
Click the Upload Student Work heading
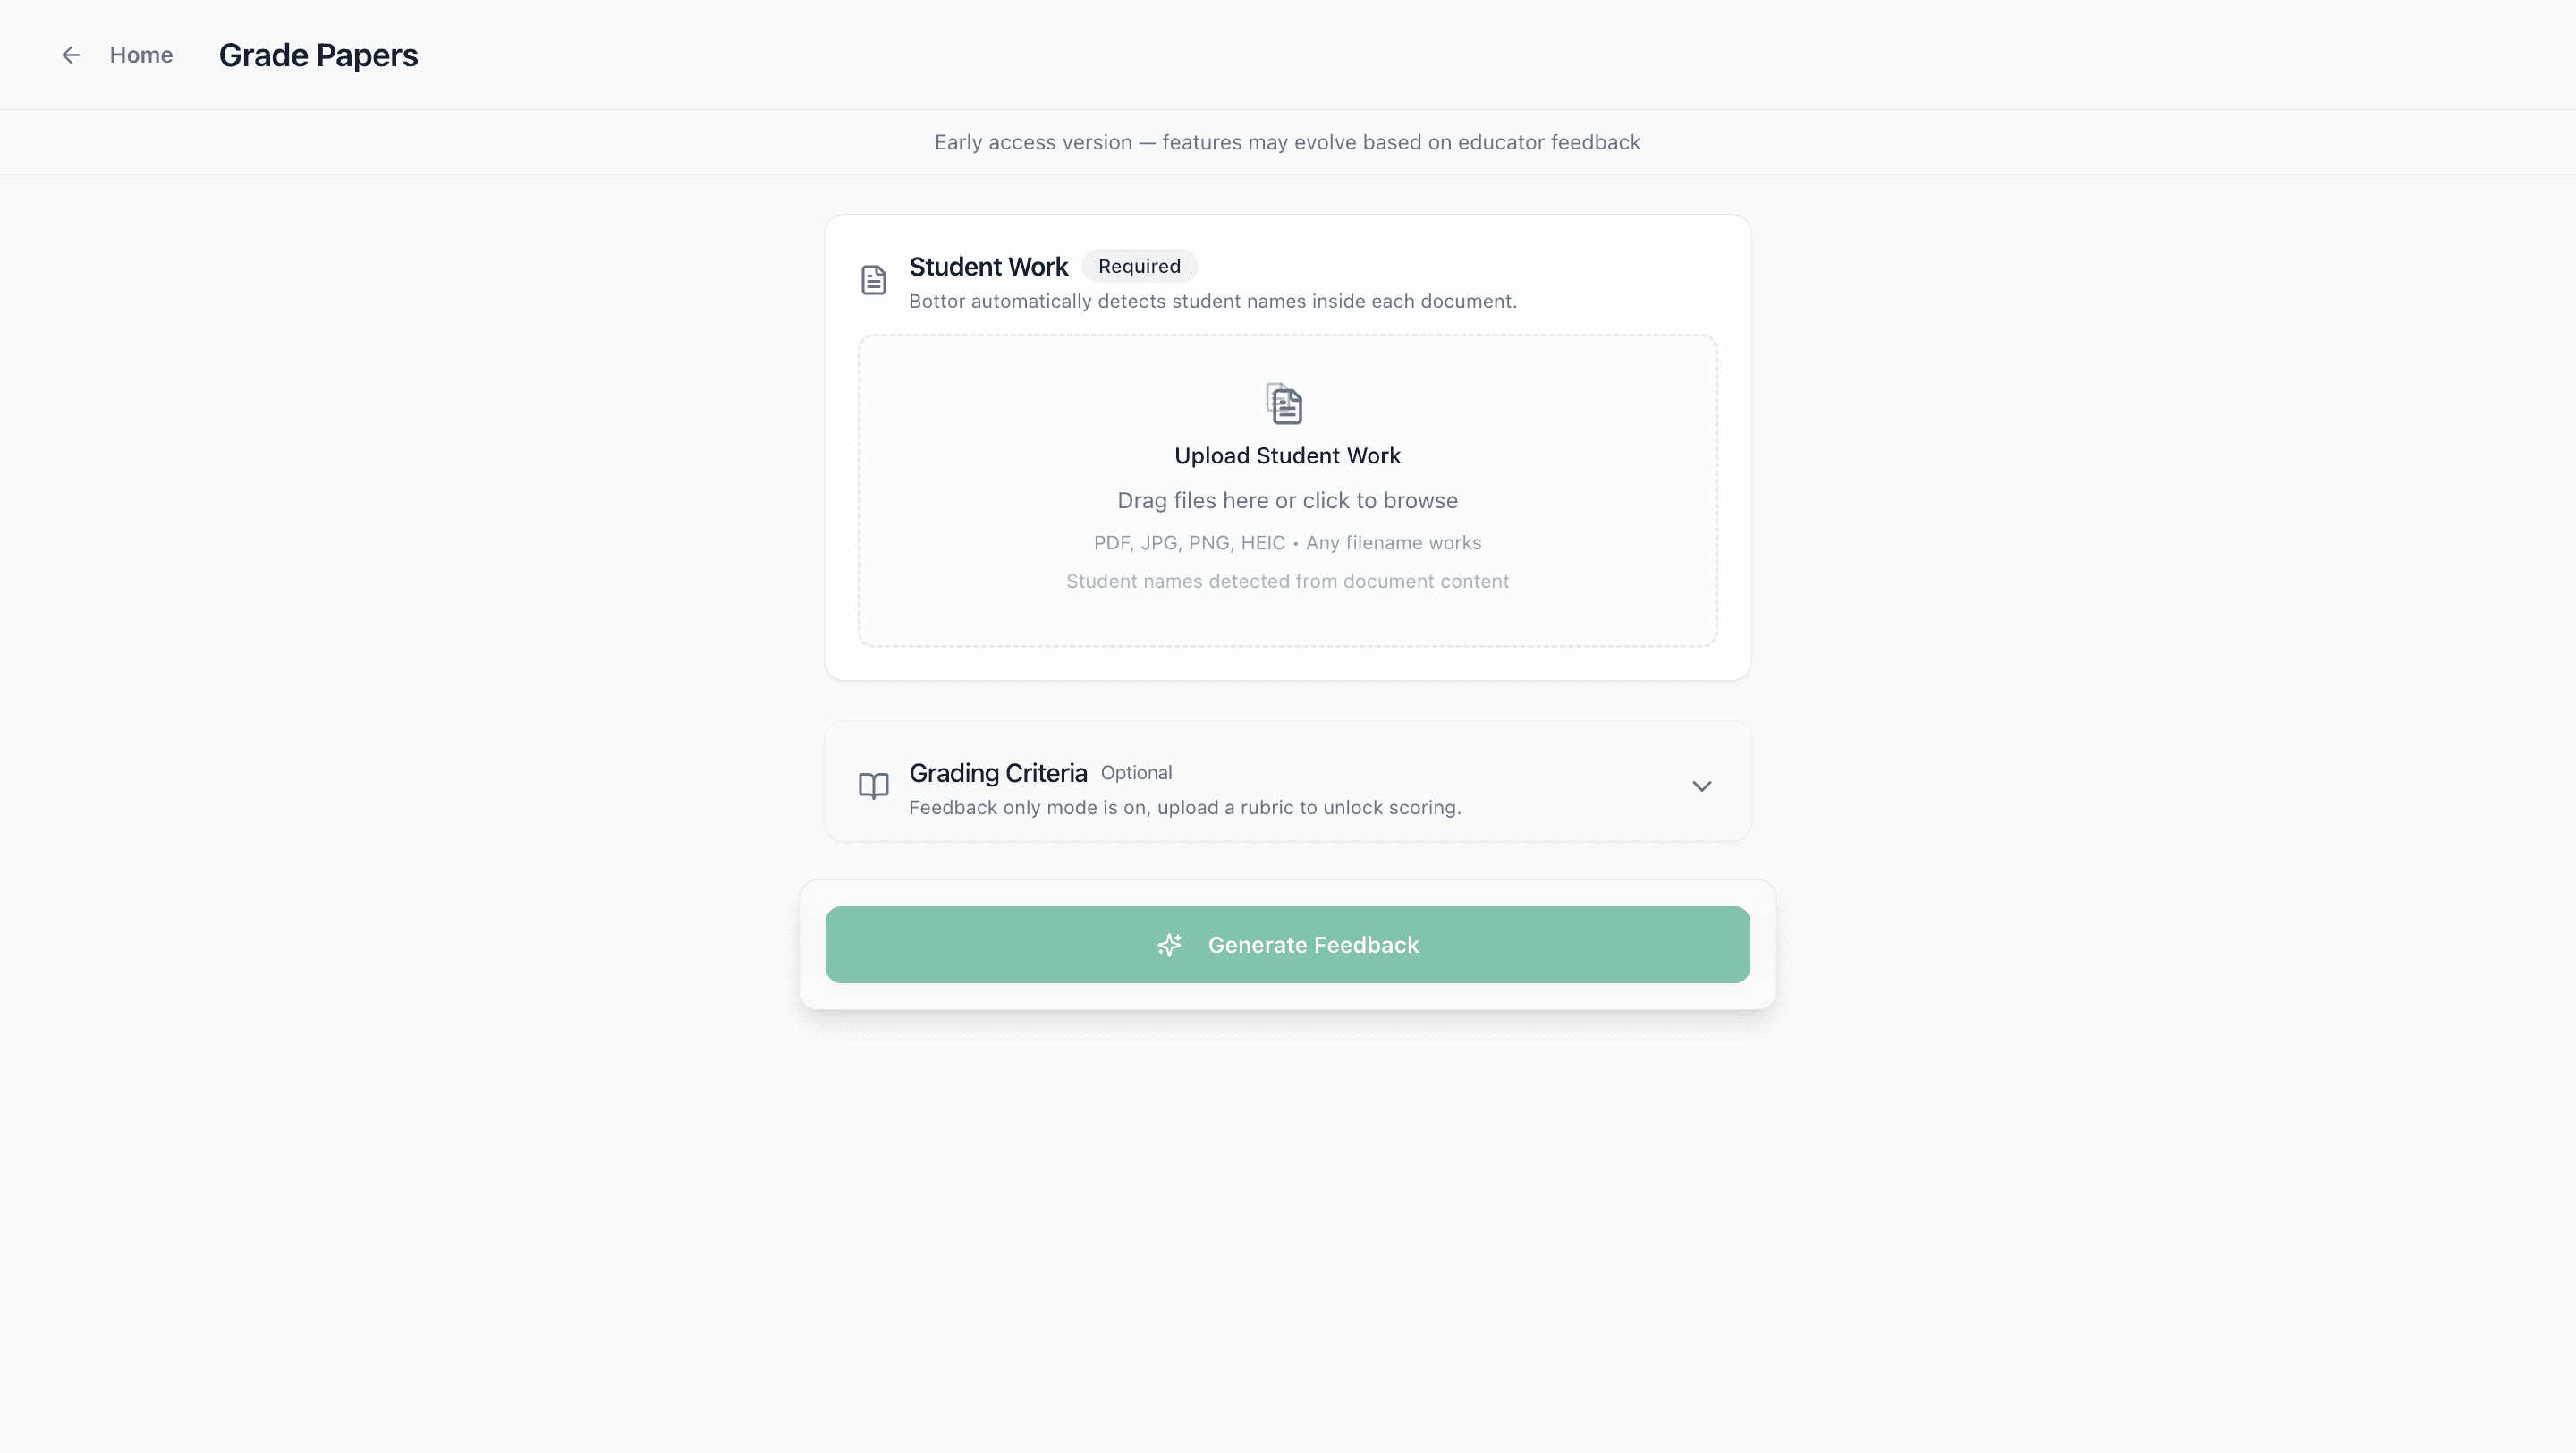(1287, 455)
